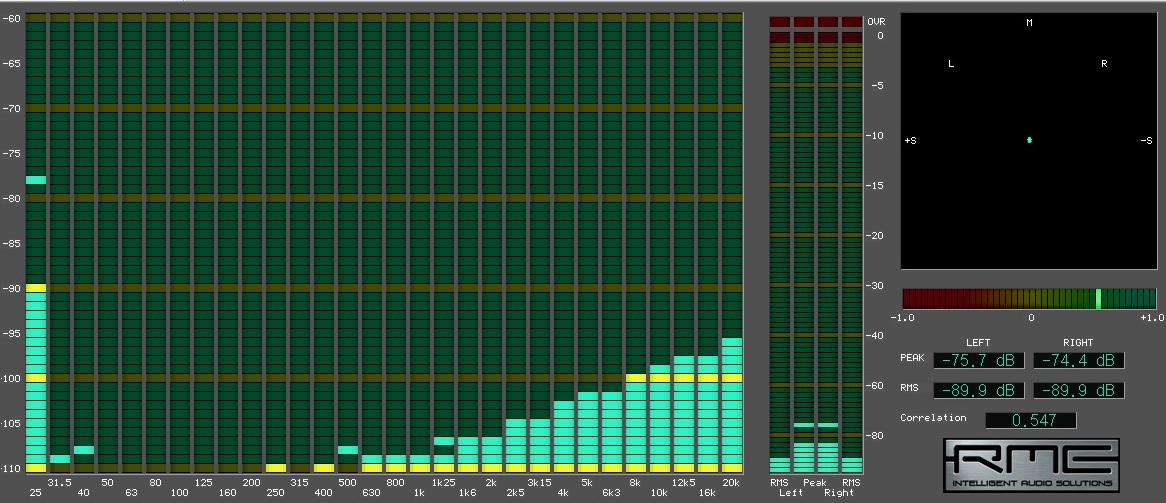Click the Correlation value 0.547

click(1031, 420)
